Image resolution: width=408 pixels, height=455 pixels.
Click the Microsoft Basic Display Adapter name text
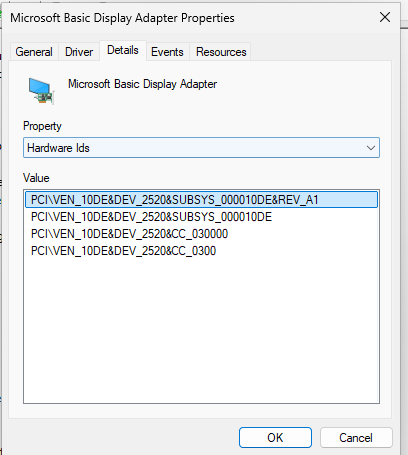tap(142, 84)
